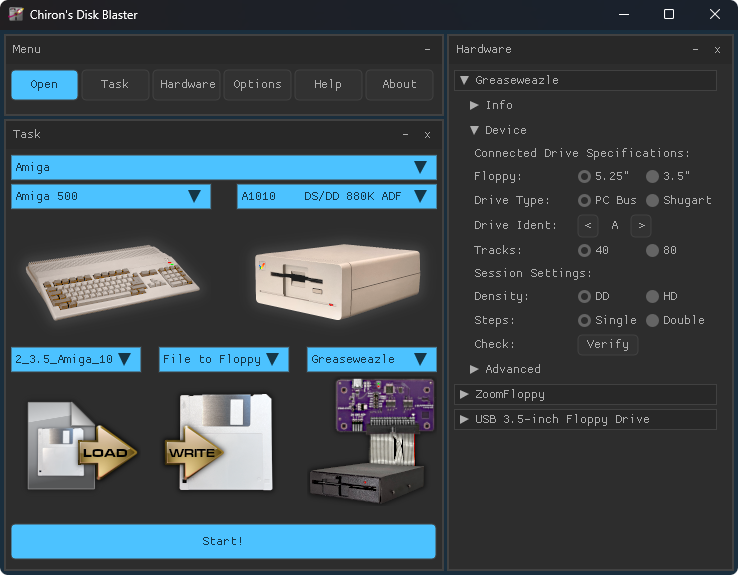Click the Drive Ident value A
Screen dimensions: 738x575
[615, 225]
